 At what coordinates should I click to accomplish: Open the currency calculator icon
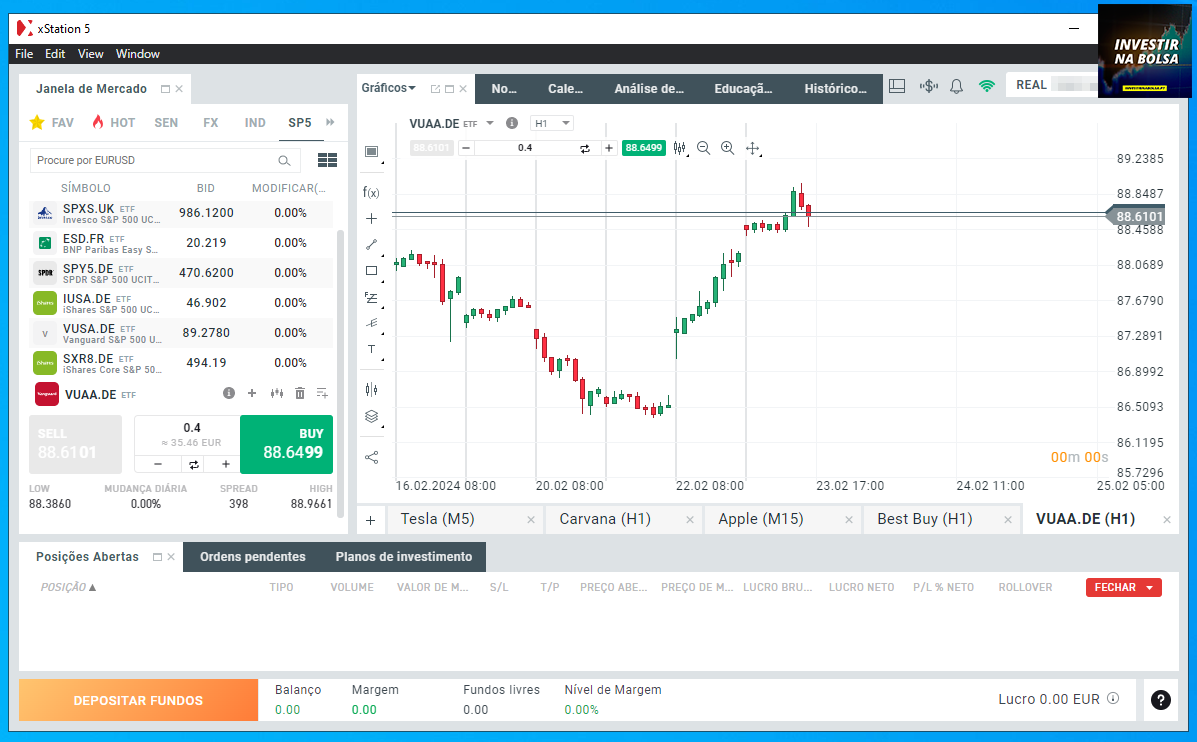[x=928, y=86]
